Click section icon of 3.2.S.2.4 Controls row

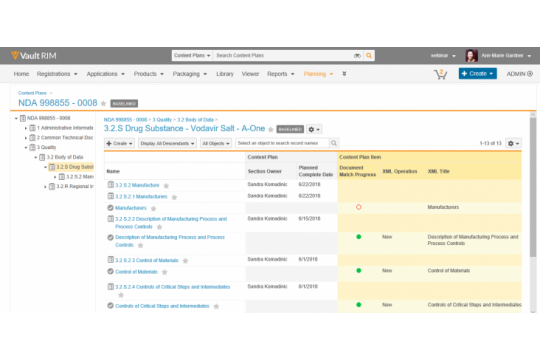click(111, 286)
